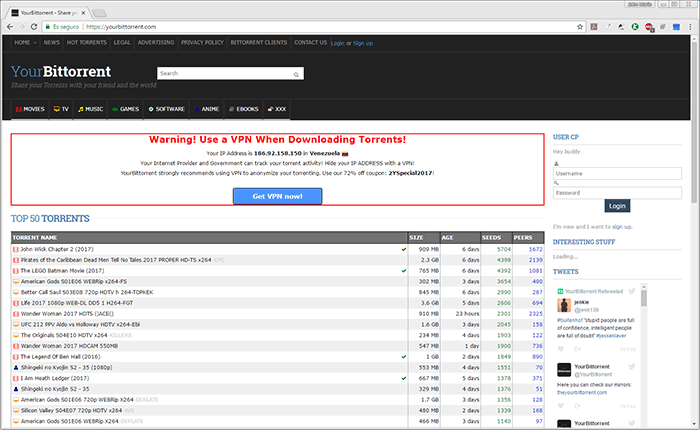Click the Login link in top bar
This screenshot has height=430, width=700.
338,43
